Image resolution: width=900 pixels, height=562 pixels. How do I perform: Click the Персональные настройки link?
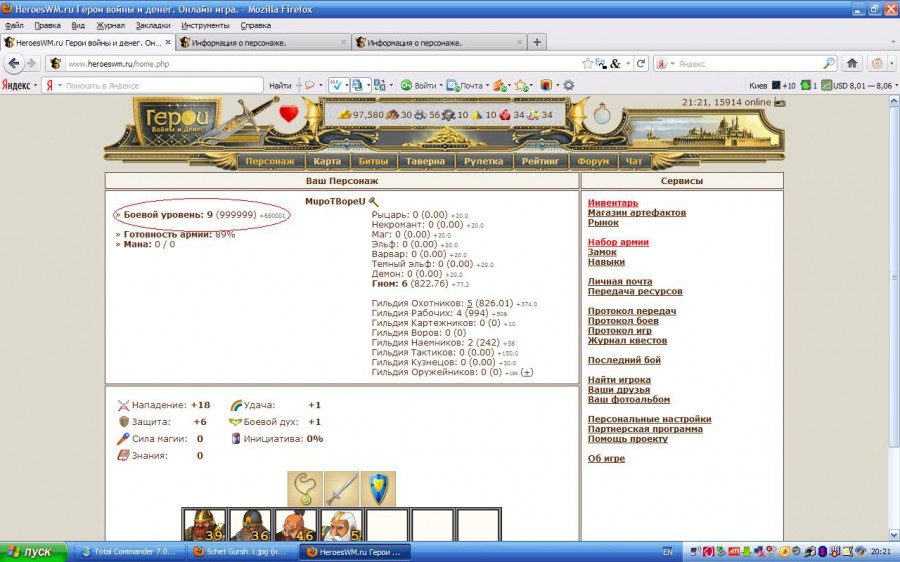(649, 419)
